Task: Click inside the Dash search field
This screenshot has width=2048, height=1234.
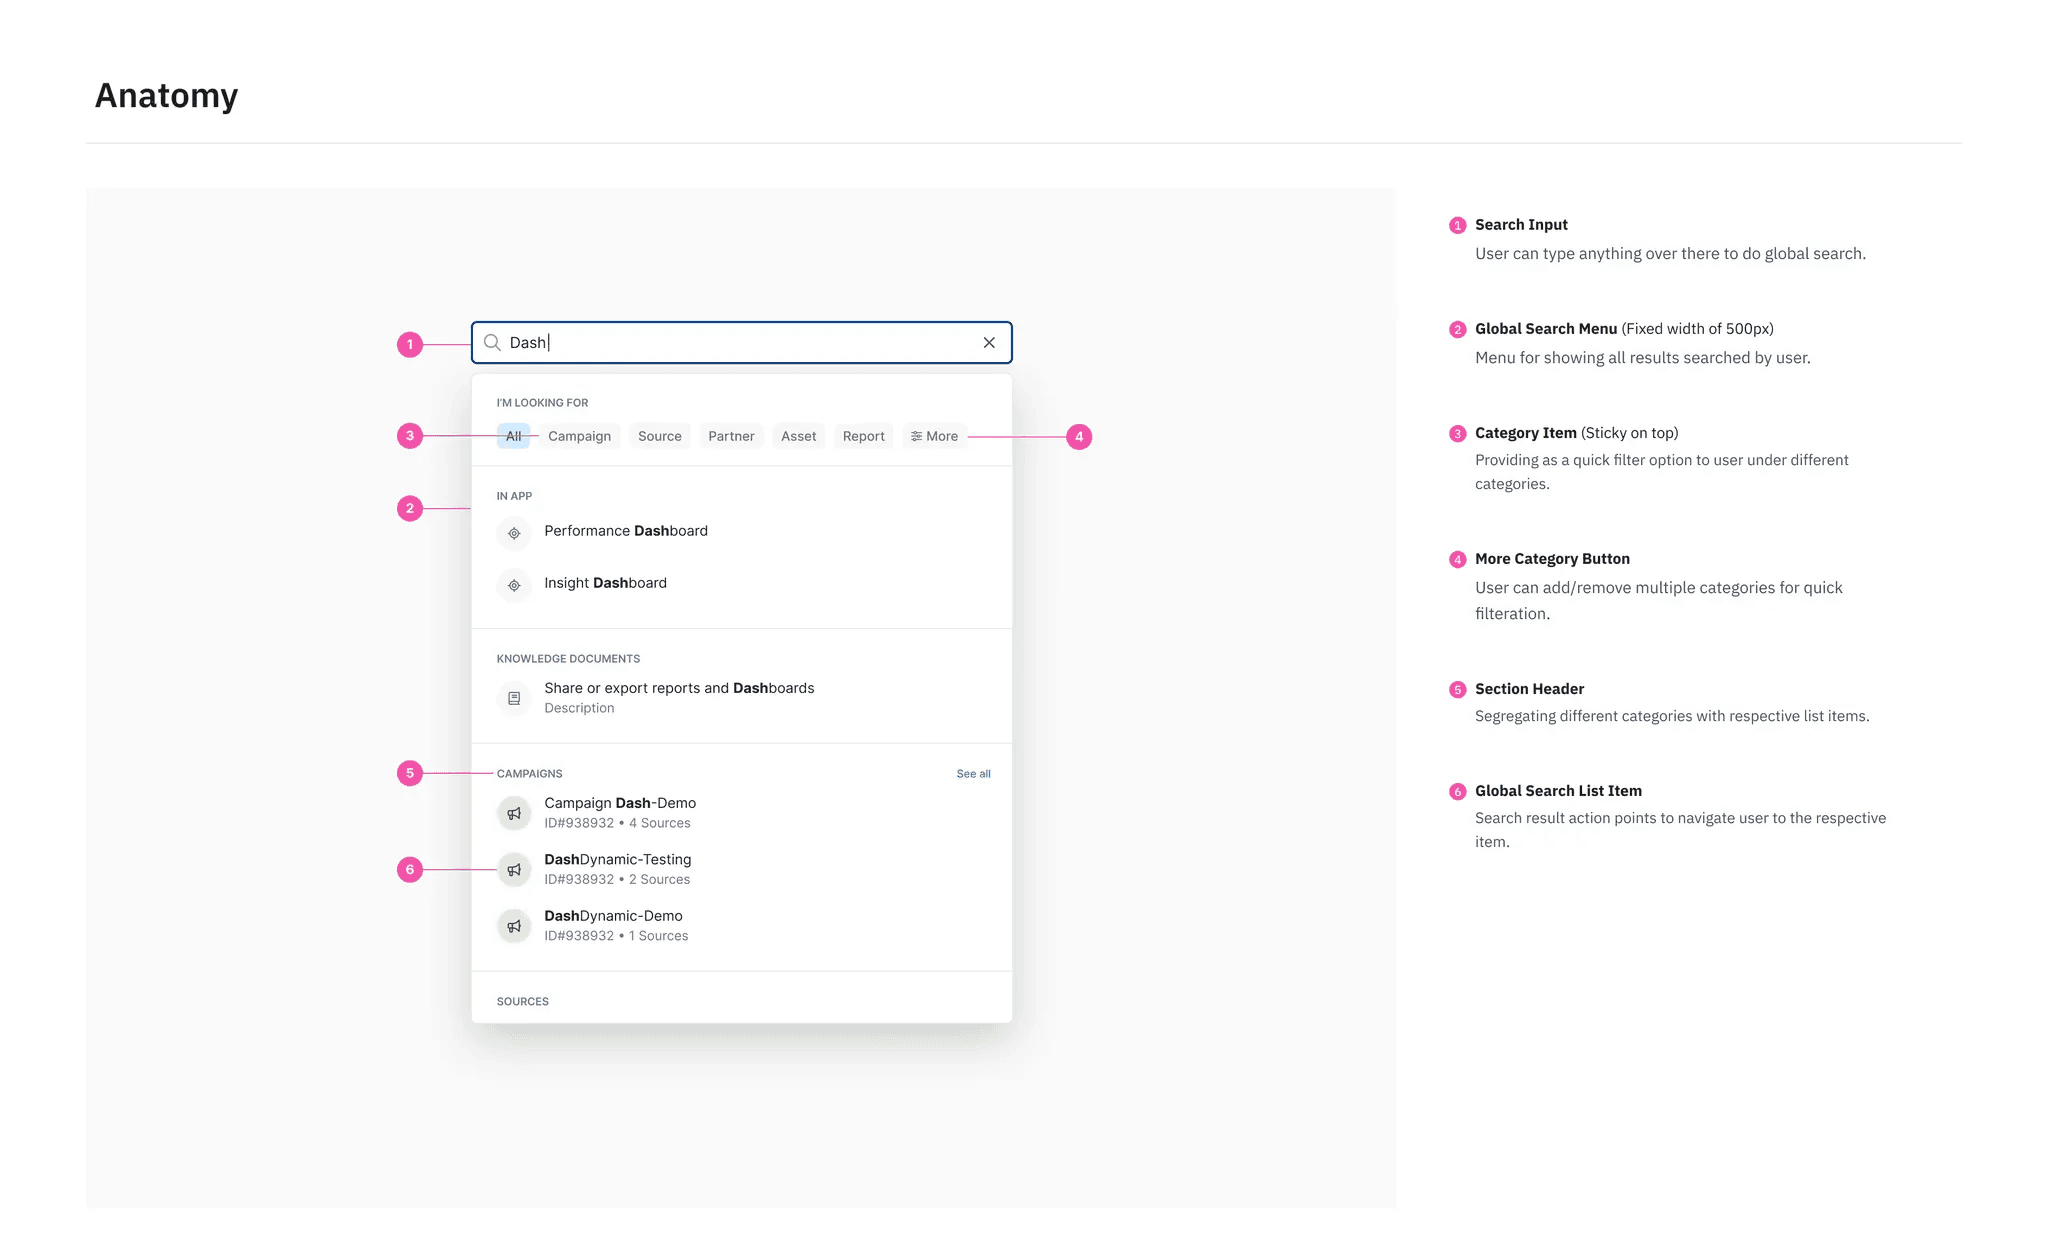Action: coord(740,343)
